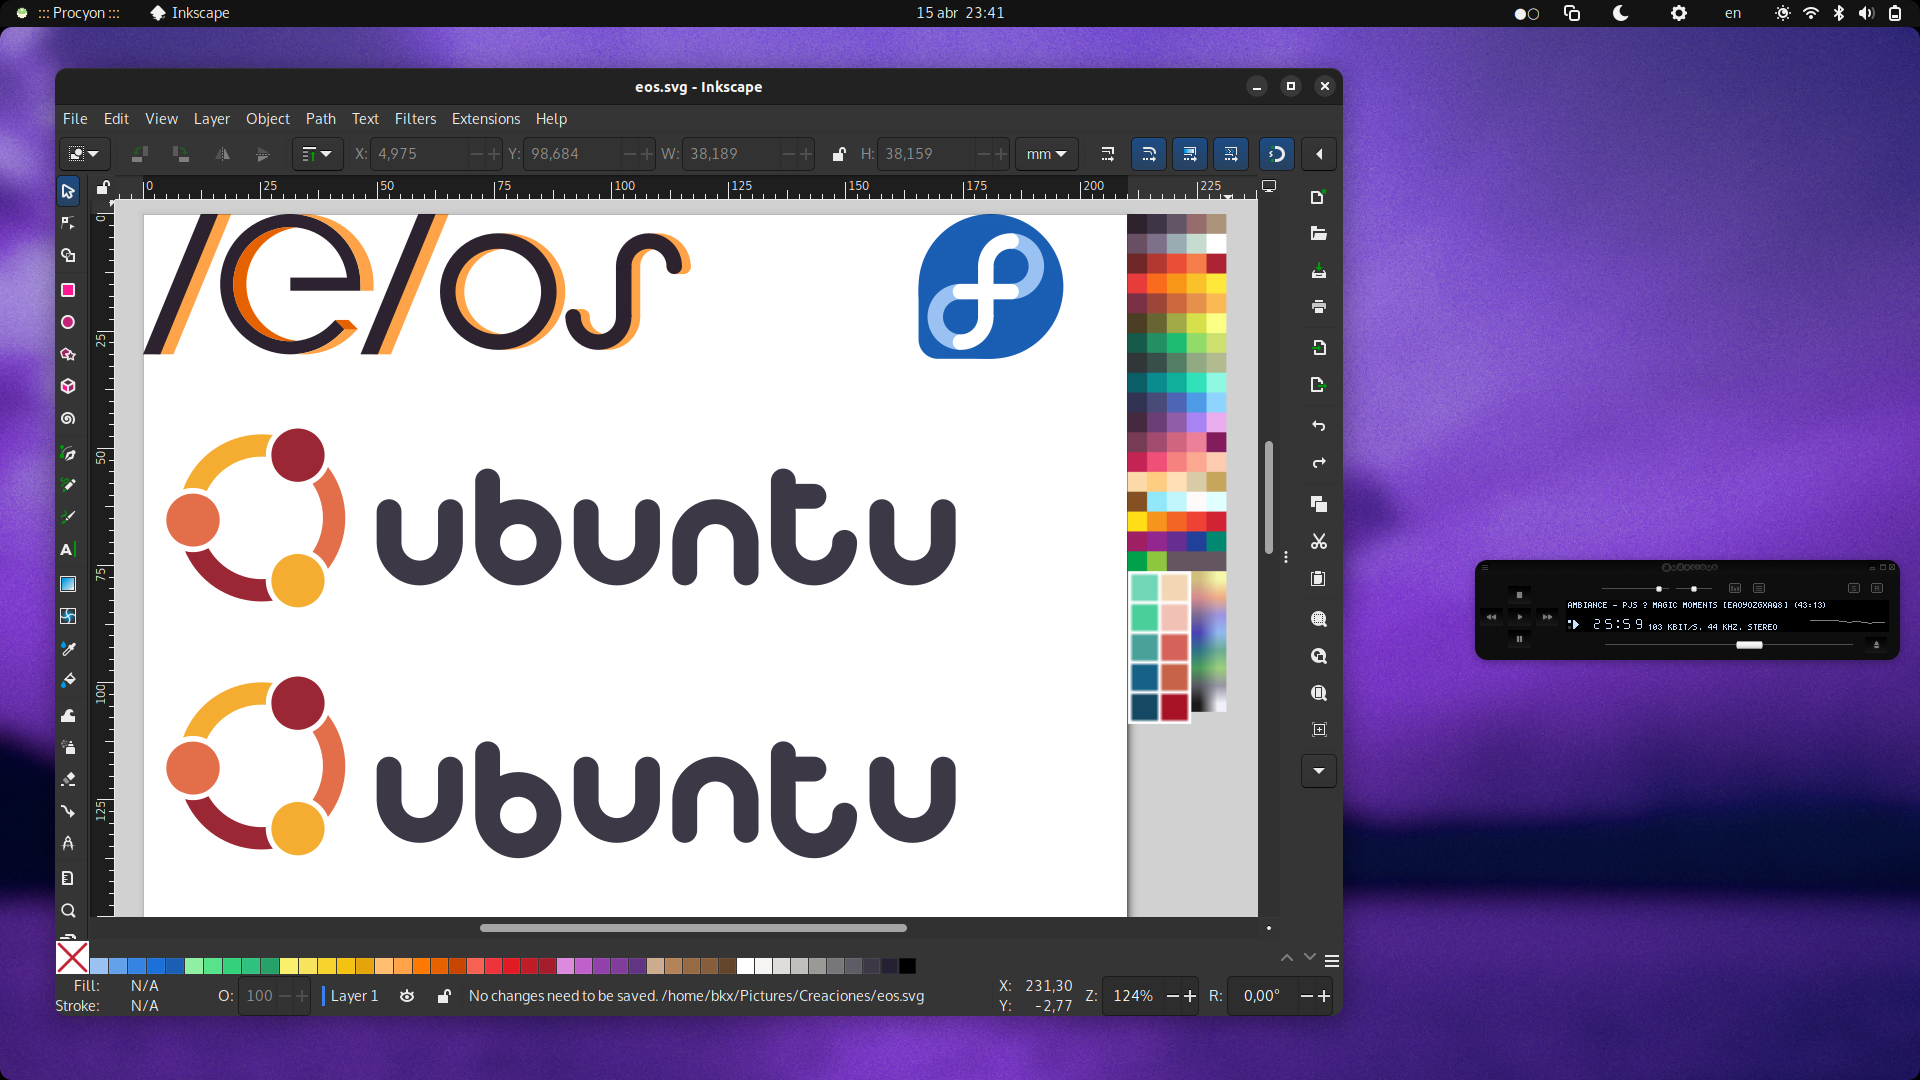Click the Export file icon

1318,385
